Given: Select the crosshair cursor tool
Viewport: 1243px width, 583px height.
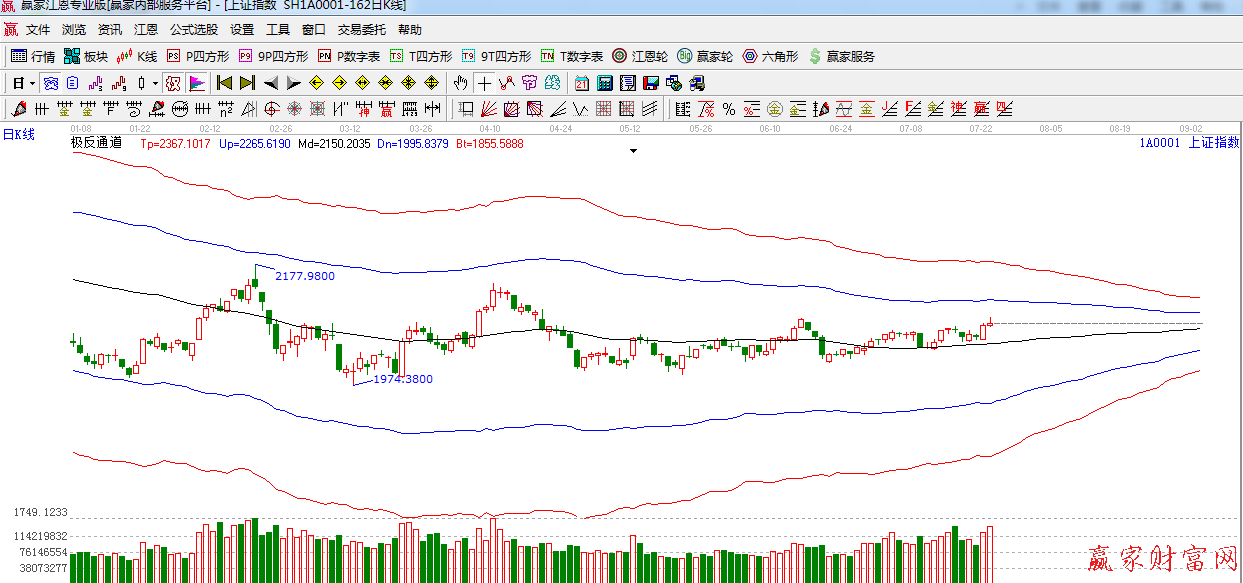Looking at the screenshot, I should coord(484,83).
